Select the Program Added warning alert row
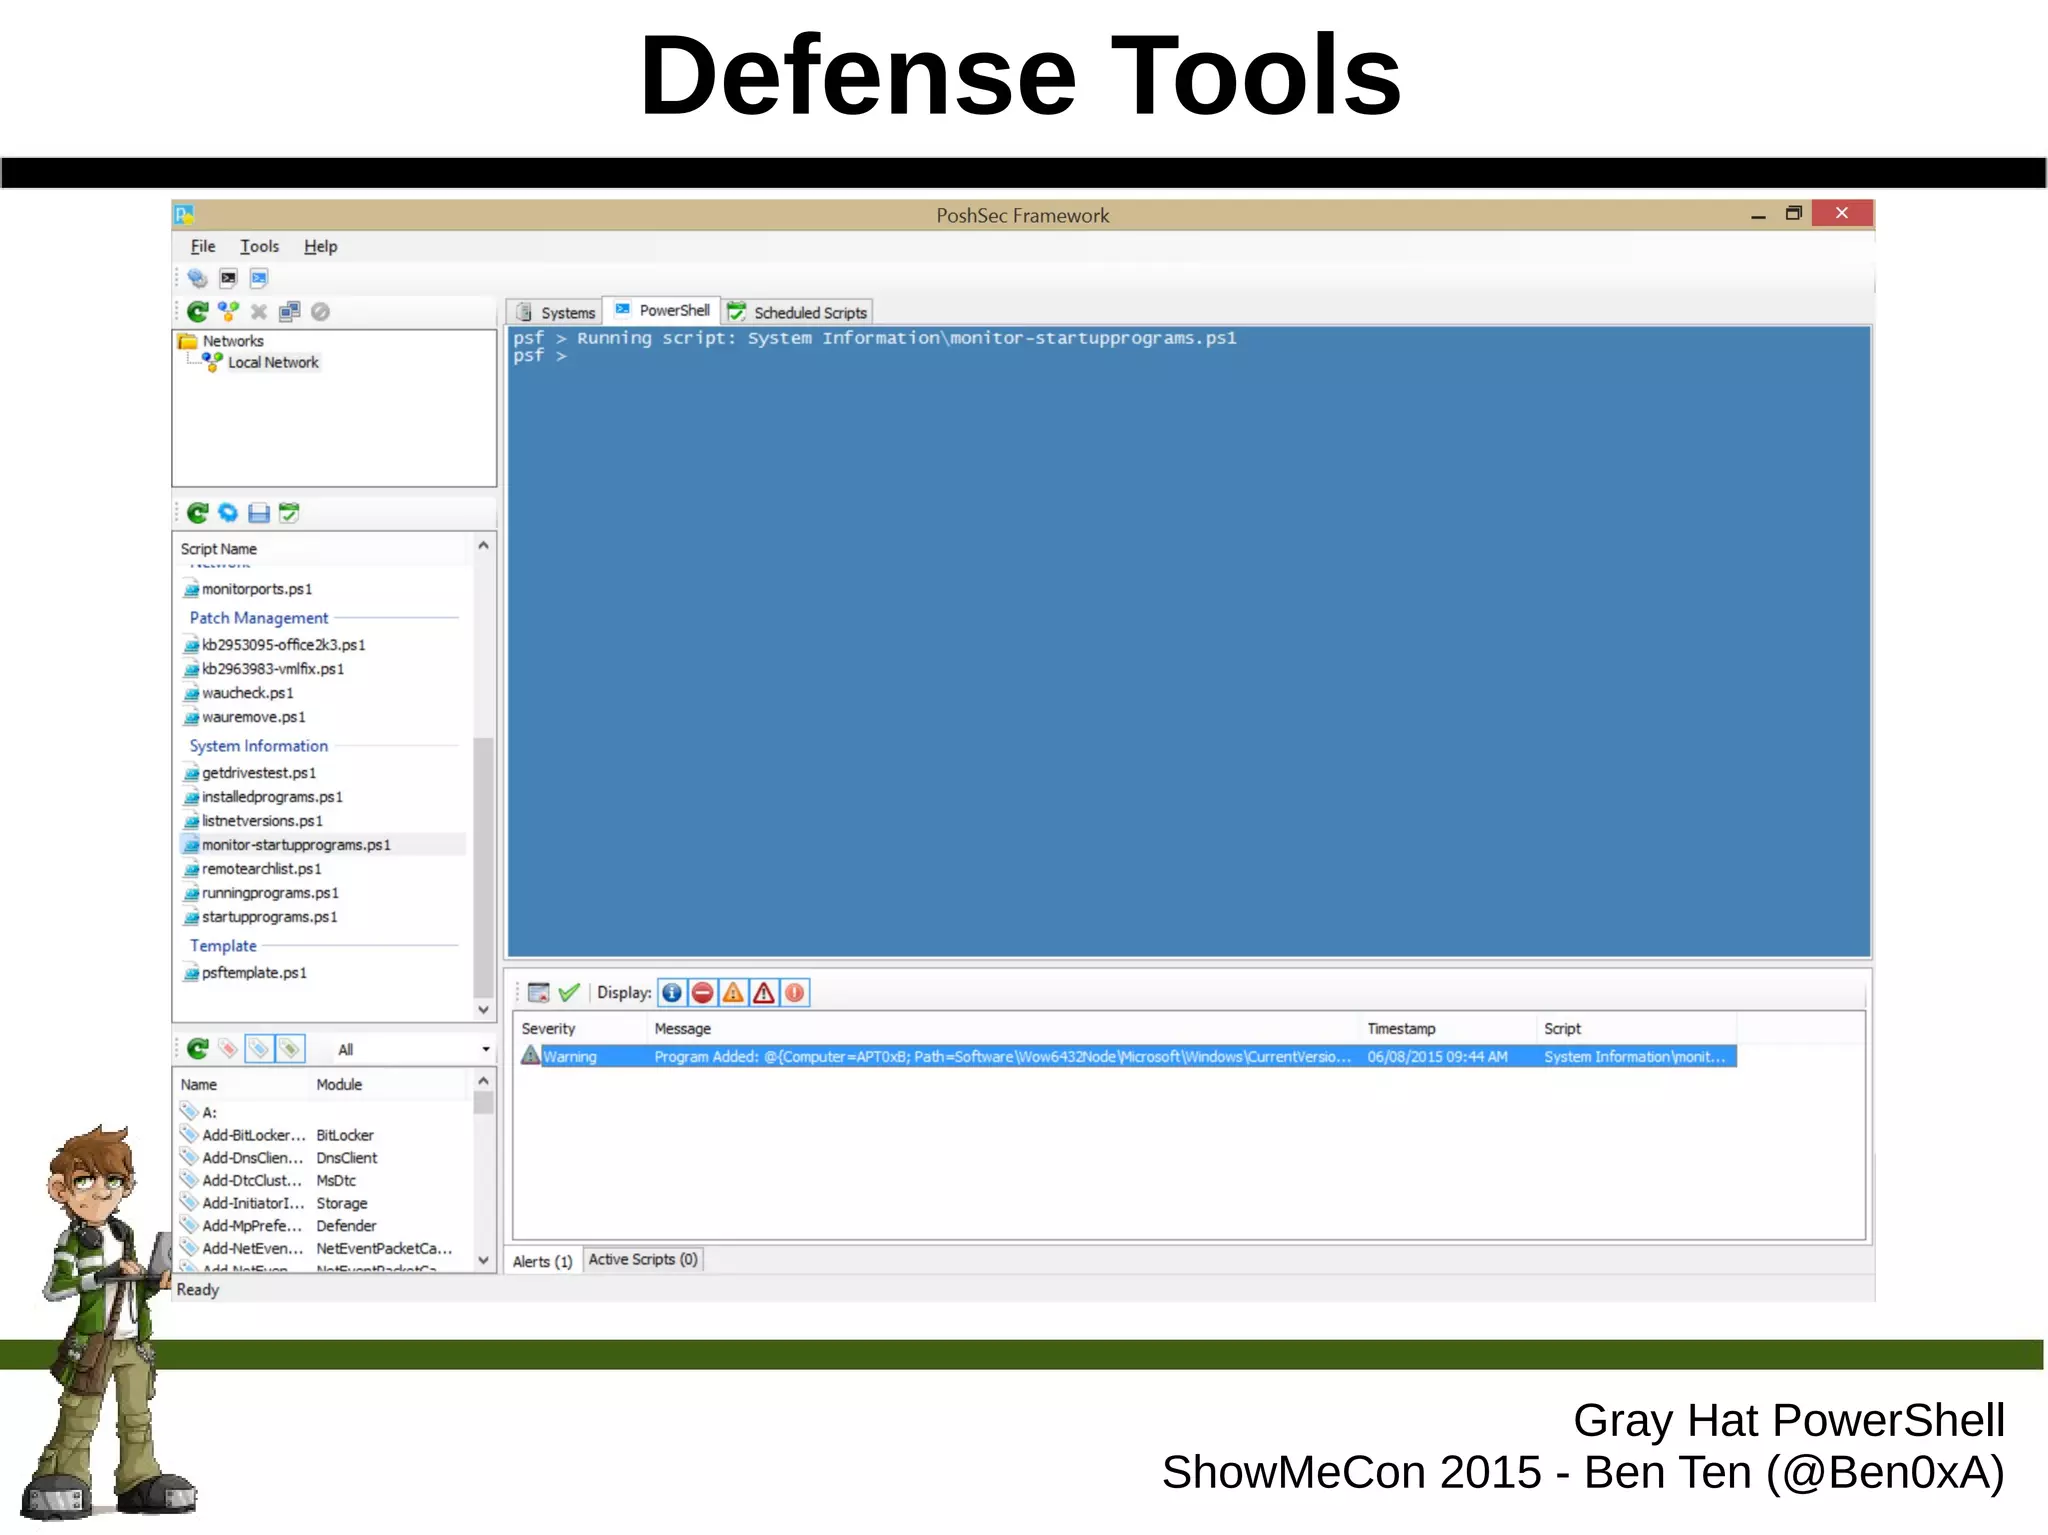 click(1128, 1056)
